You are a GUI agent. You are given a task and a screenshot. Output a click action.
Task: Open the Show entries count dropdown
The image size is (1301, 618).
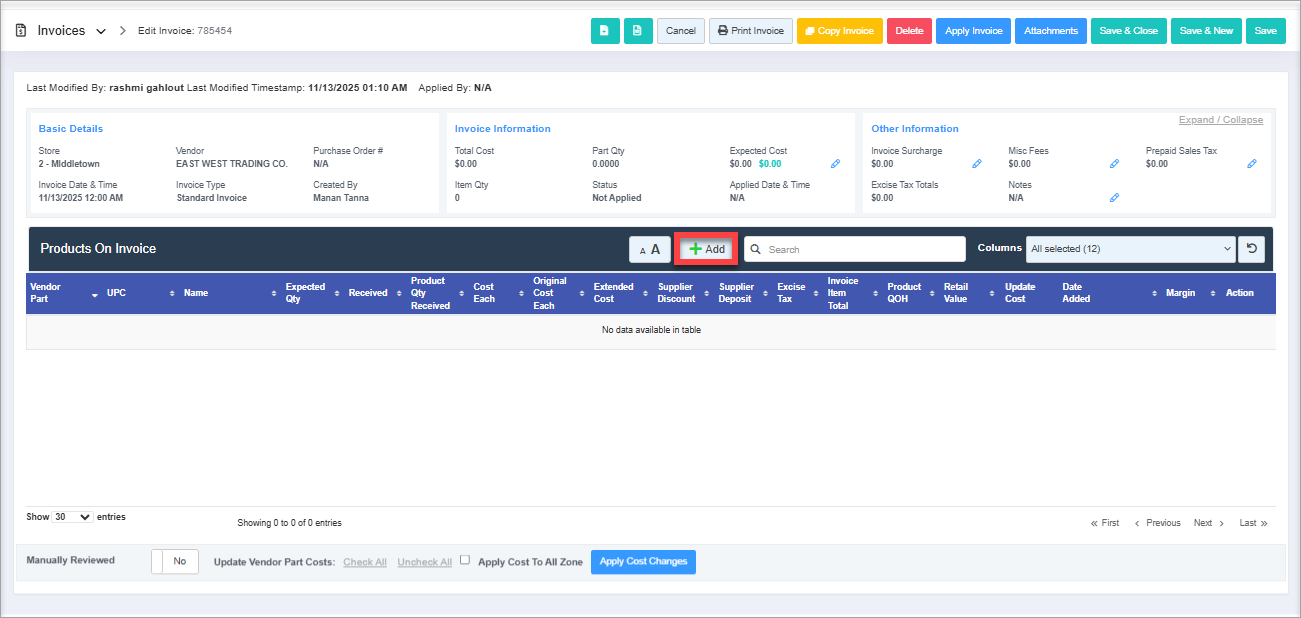[72, 517]
